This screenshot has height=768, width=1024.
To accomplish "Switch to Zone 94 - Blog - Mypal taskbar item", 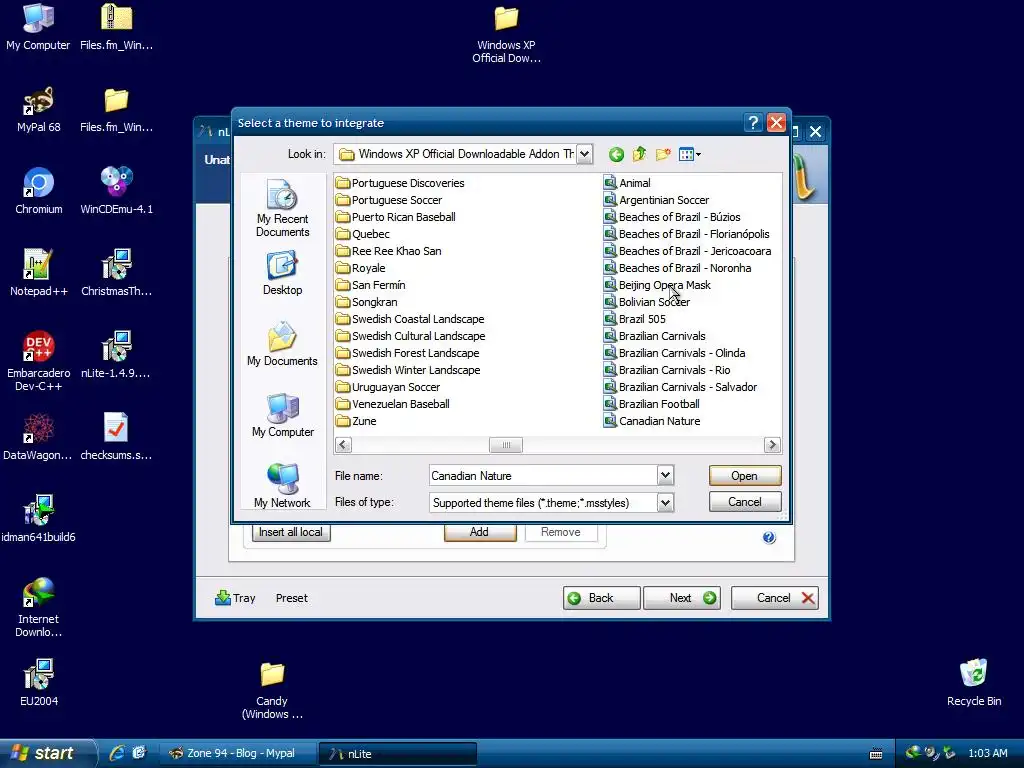I will coord(238,754).
